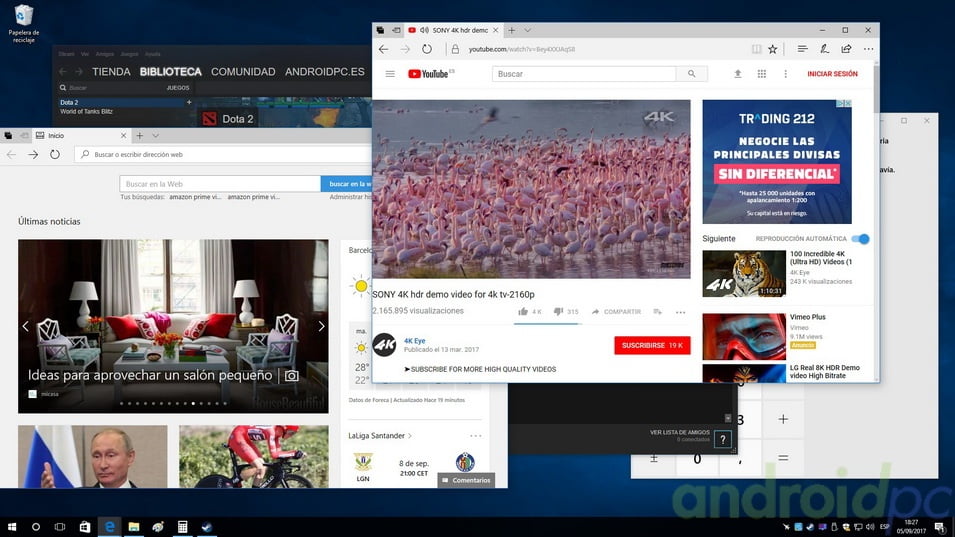Click Buscar en la Web search box
955x537 pixels.
[220, 184]
